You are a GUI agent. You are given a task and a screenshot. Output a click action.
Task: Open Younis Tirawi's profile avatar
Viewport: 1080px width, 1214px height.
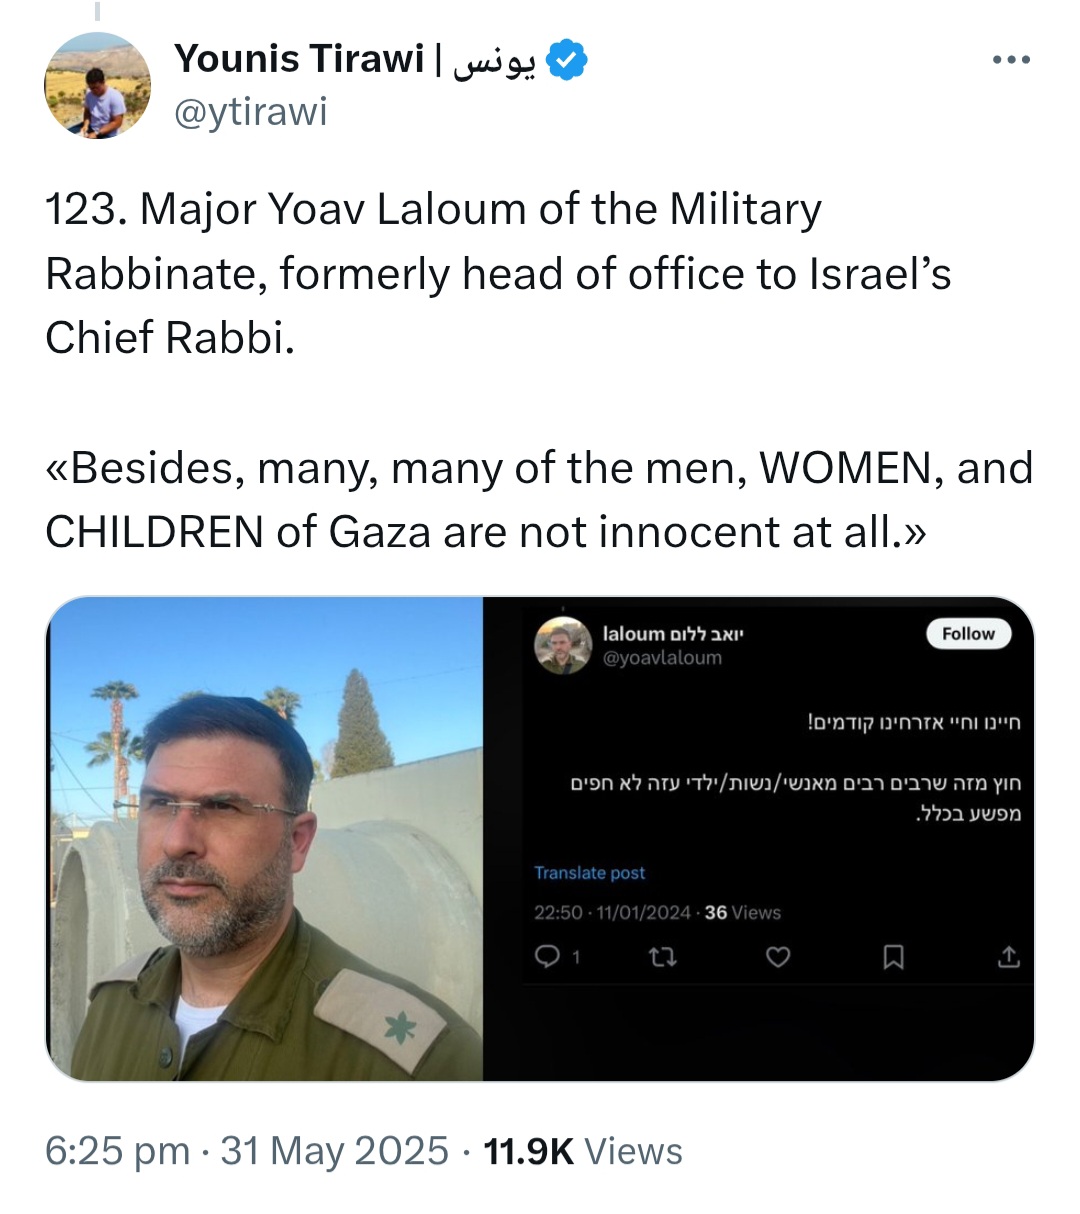point(98,85)
